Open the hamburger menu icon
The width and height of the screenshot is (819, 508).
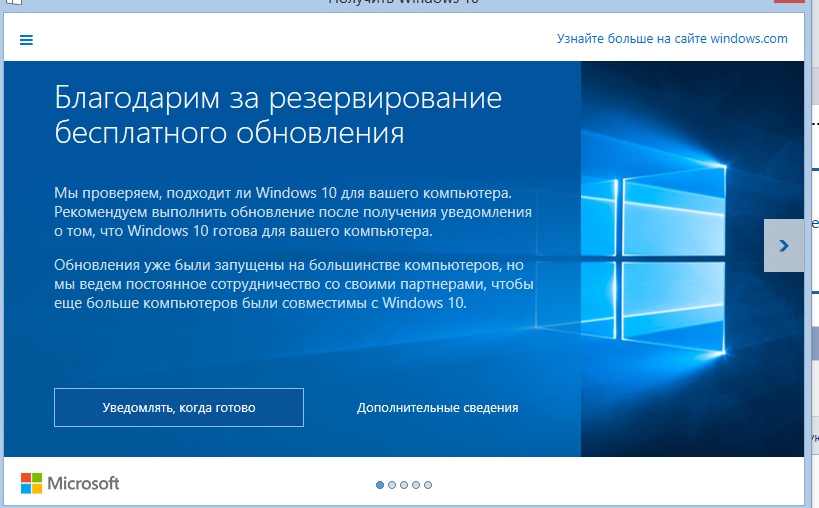[26, 40]
